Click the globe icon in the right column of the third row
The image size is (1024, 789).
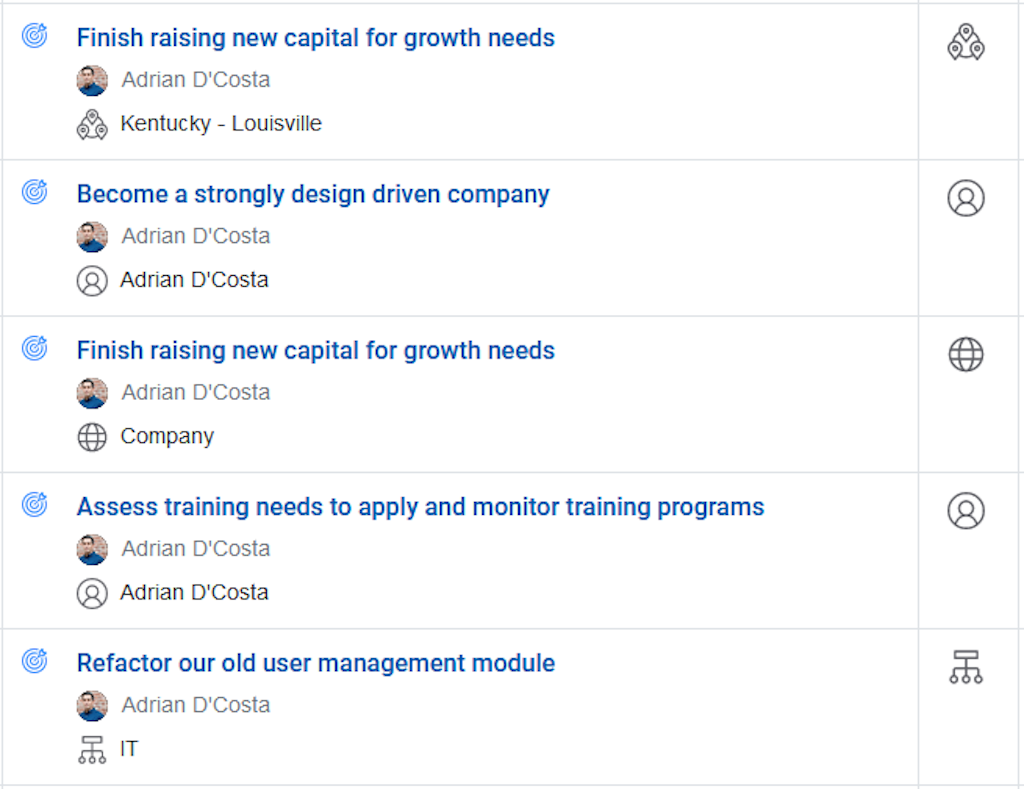pos(965,353)
